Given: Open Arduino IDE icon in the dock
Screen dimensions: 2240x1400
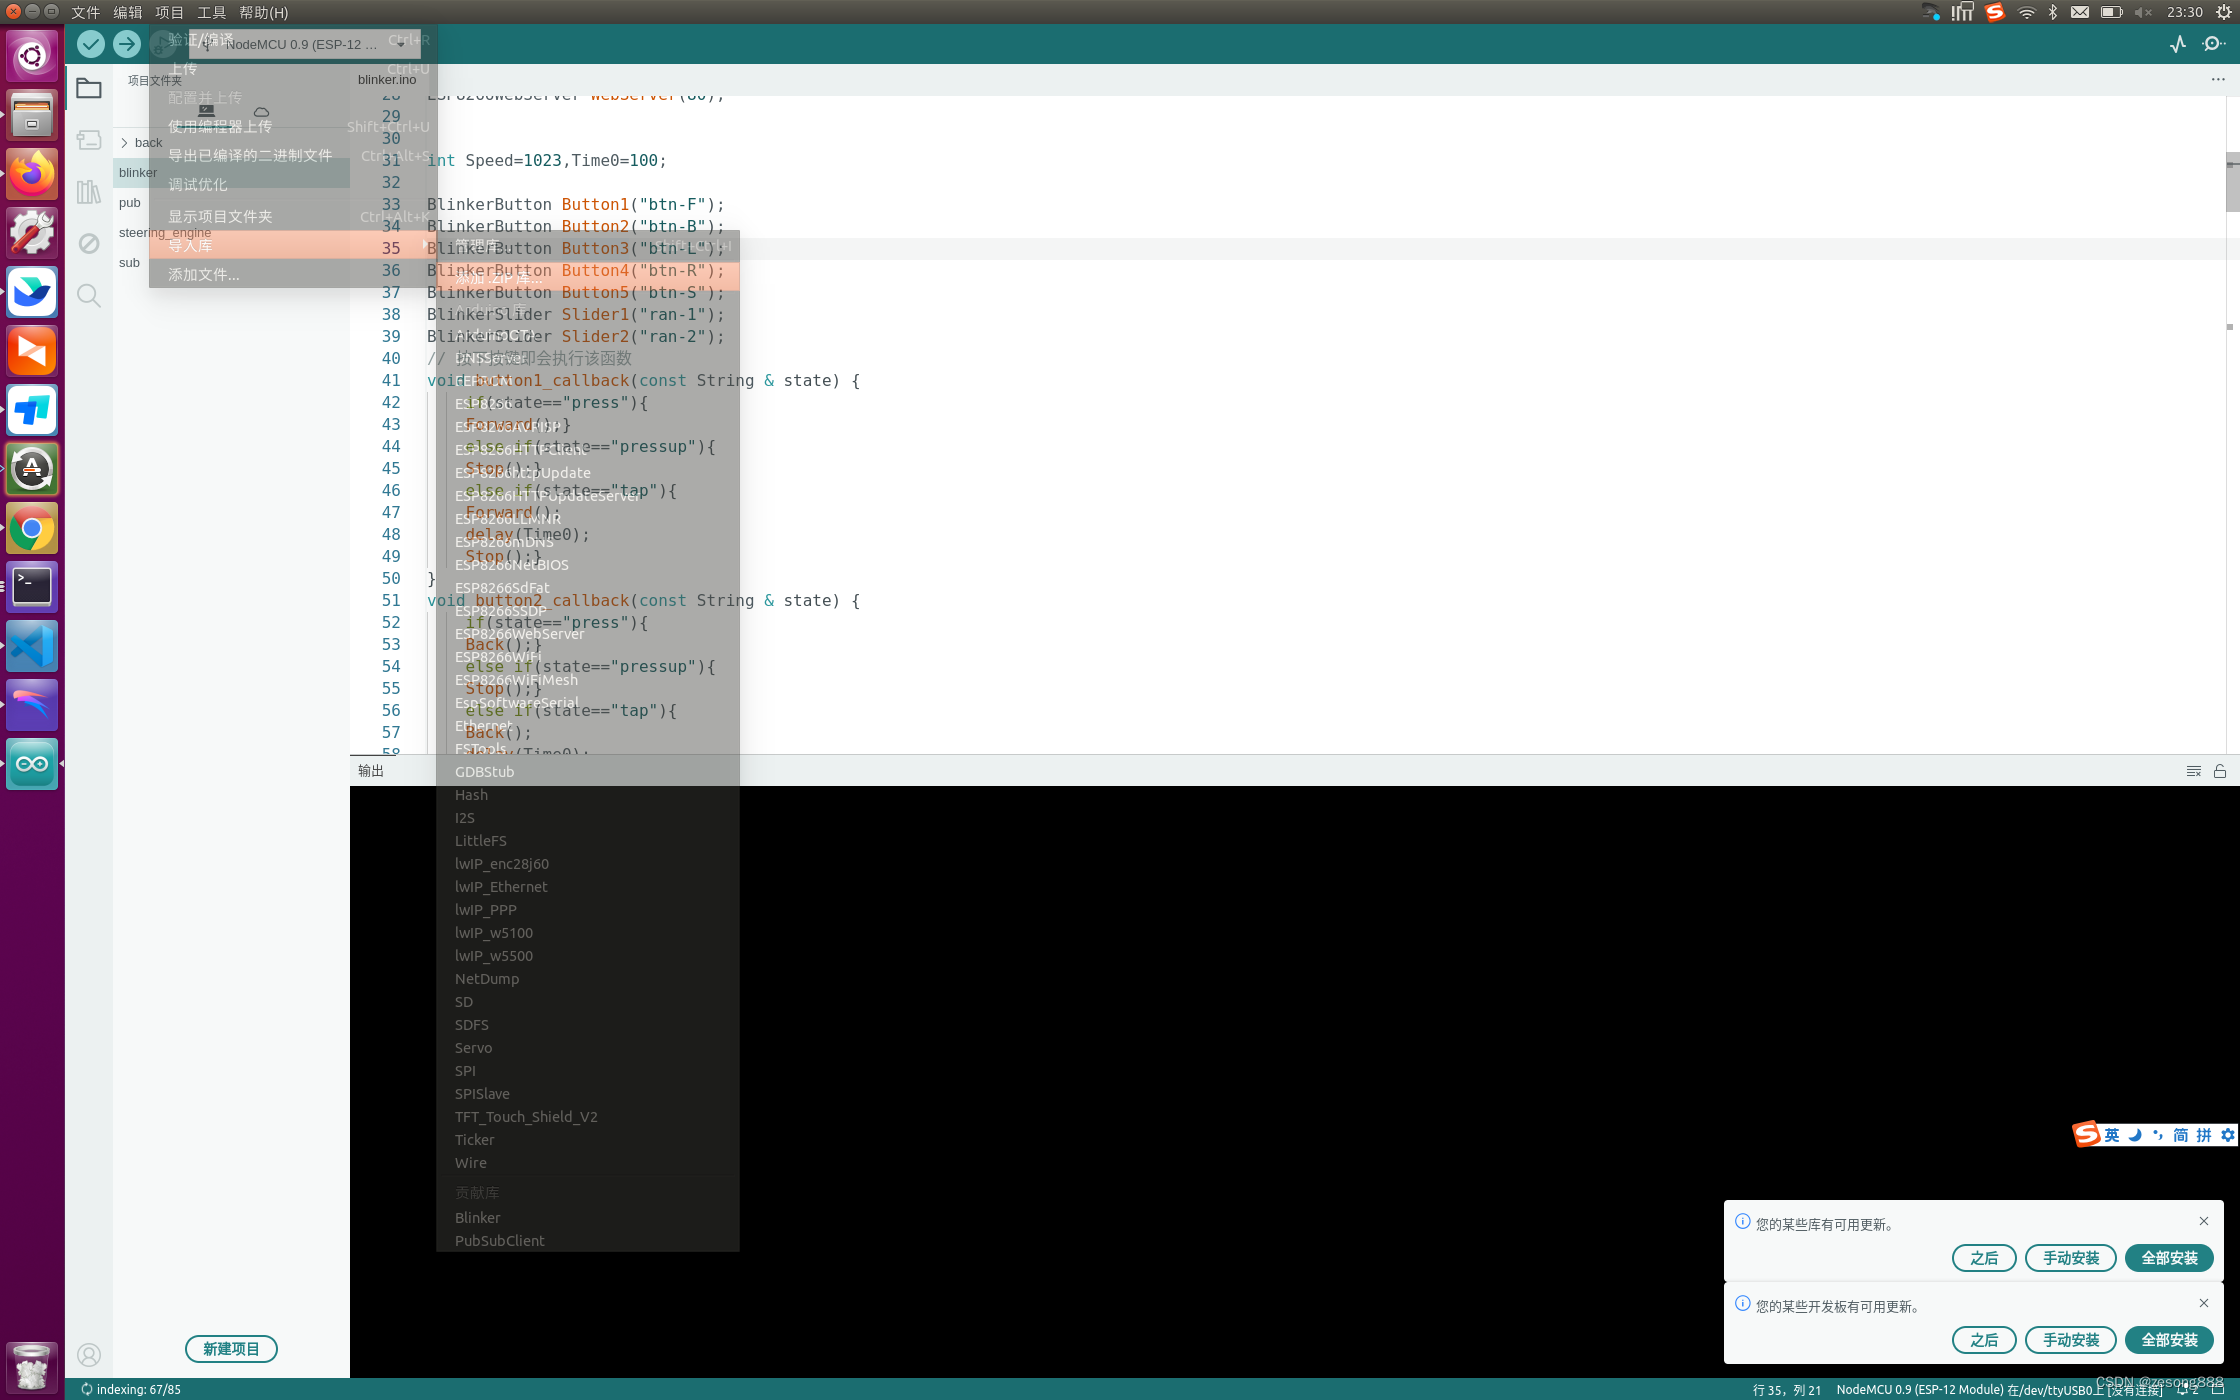Looking at the screenshot, I should coord(32,764).
